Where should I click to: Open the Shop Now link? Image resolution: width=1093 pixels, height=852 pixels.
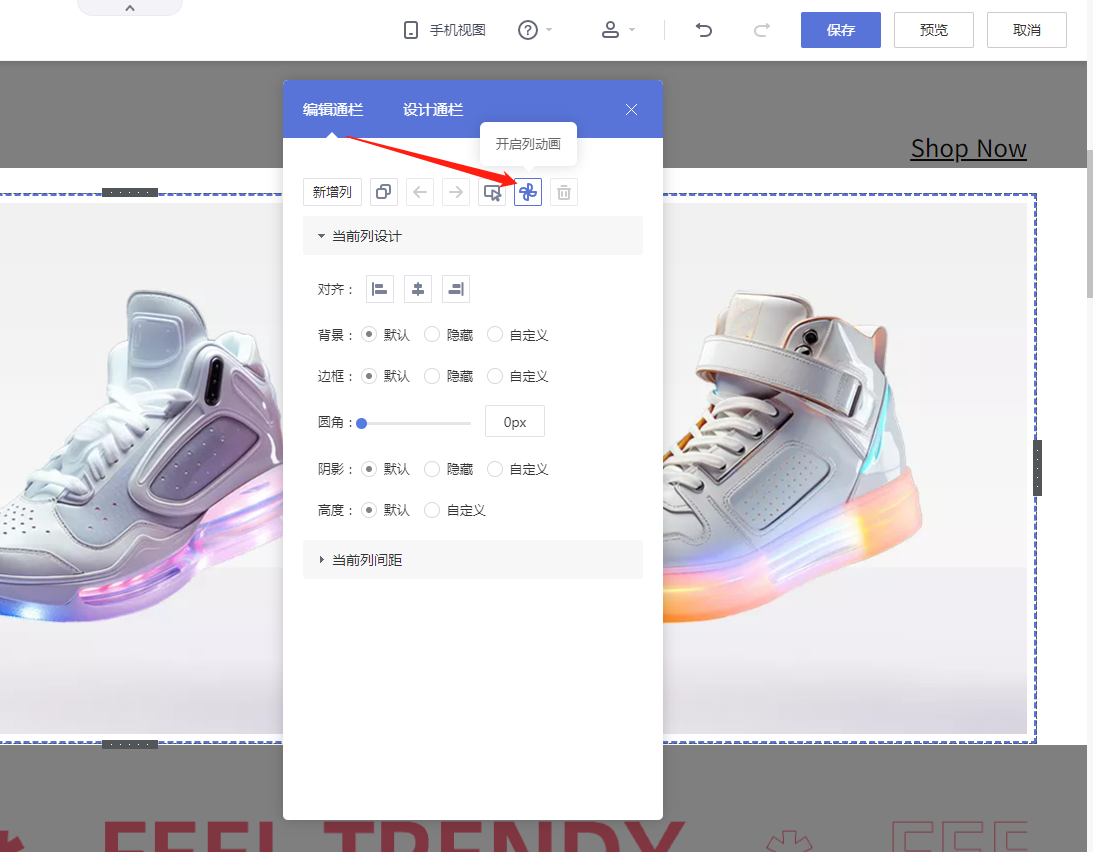[968, 149]
